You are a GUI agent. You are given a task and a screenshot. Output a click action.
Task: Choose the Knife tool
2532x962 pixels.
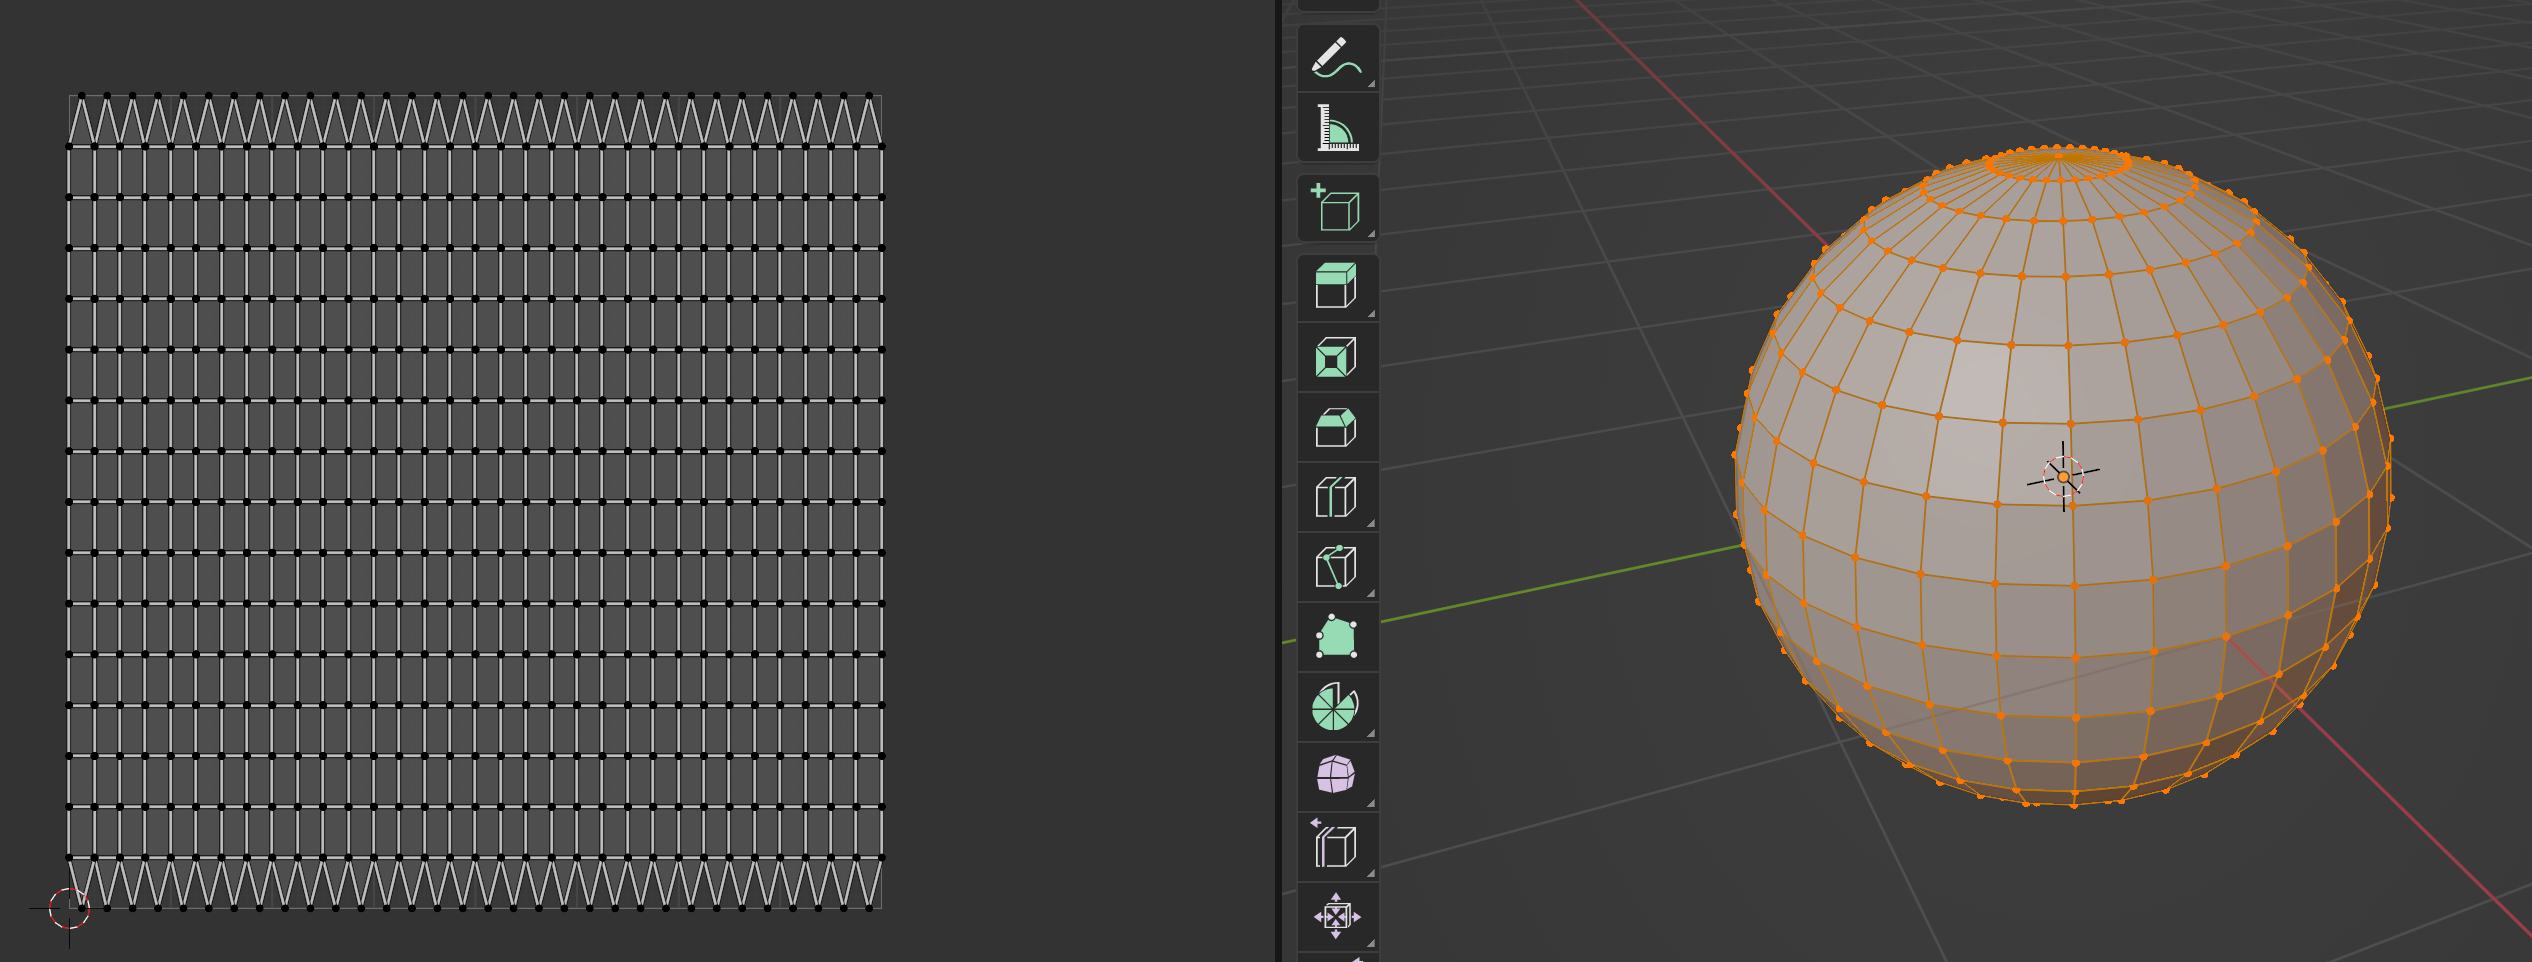1337,568
